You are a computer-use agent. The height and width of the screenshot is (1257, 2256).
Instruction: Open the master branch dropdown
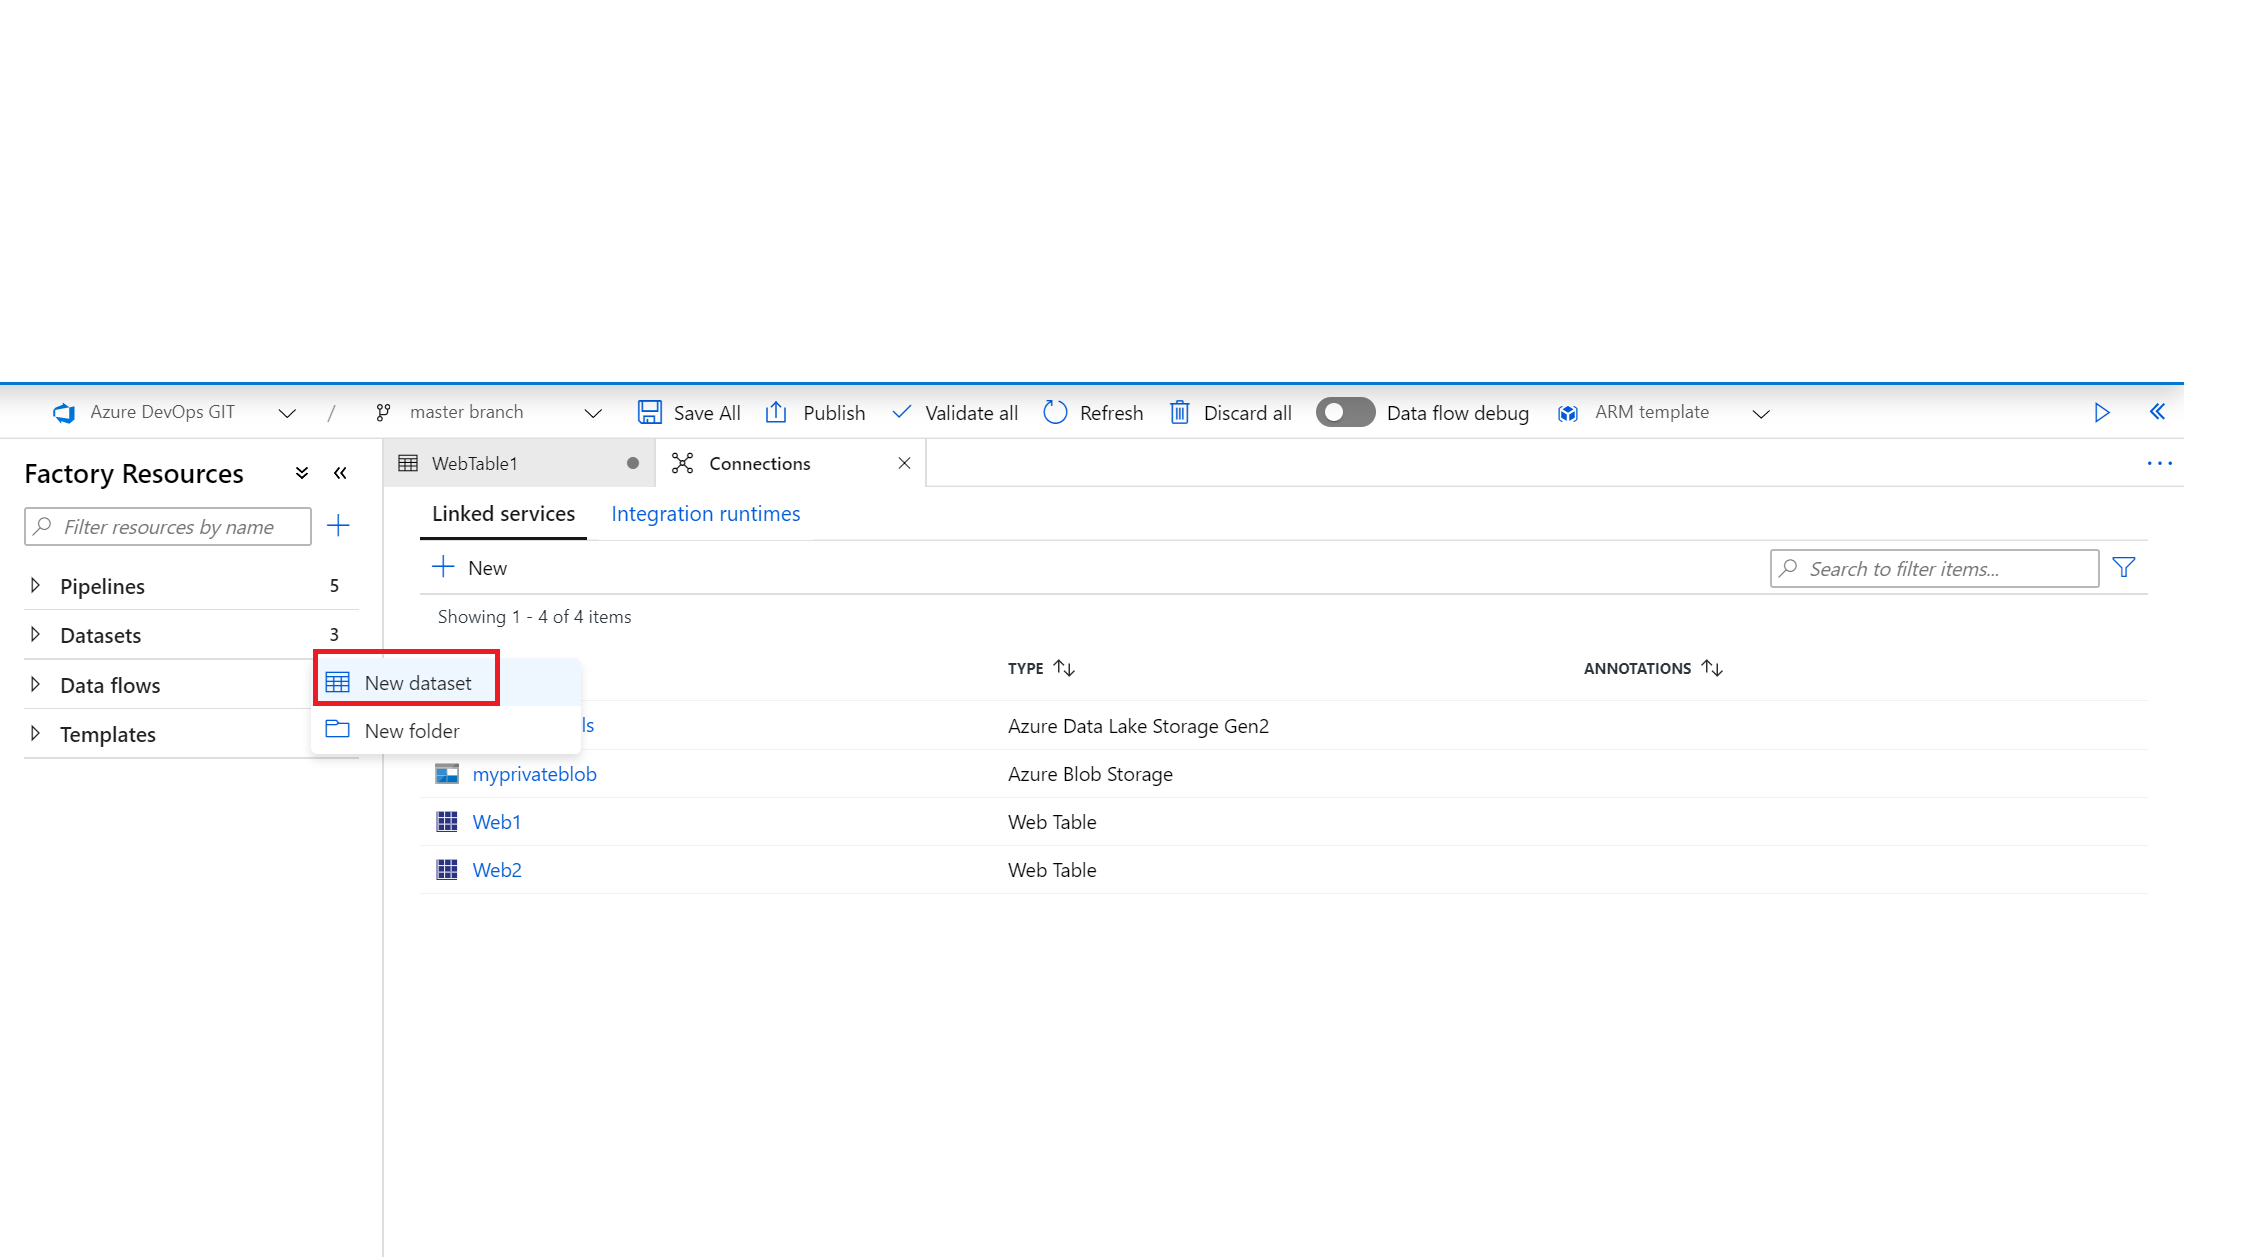click(x=592, y=413)
